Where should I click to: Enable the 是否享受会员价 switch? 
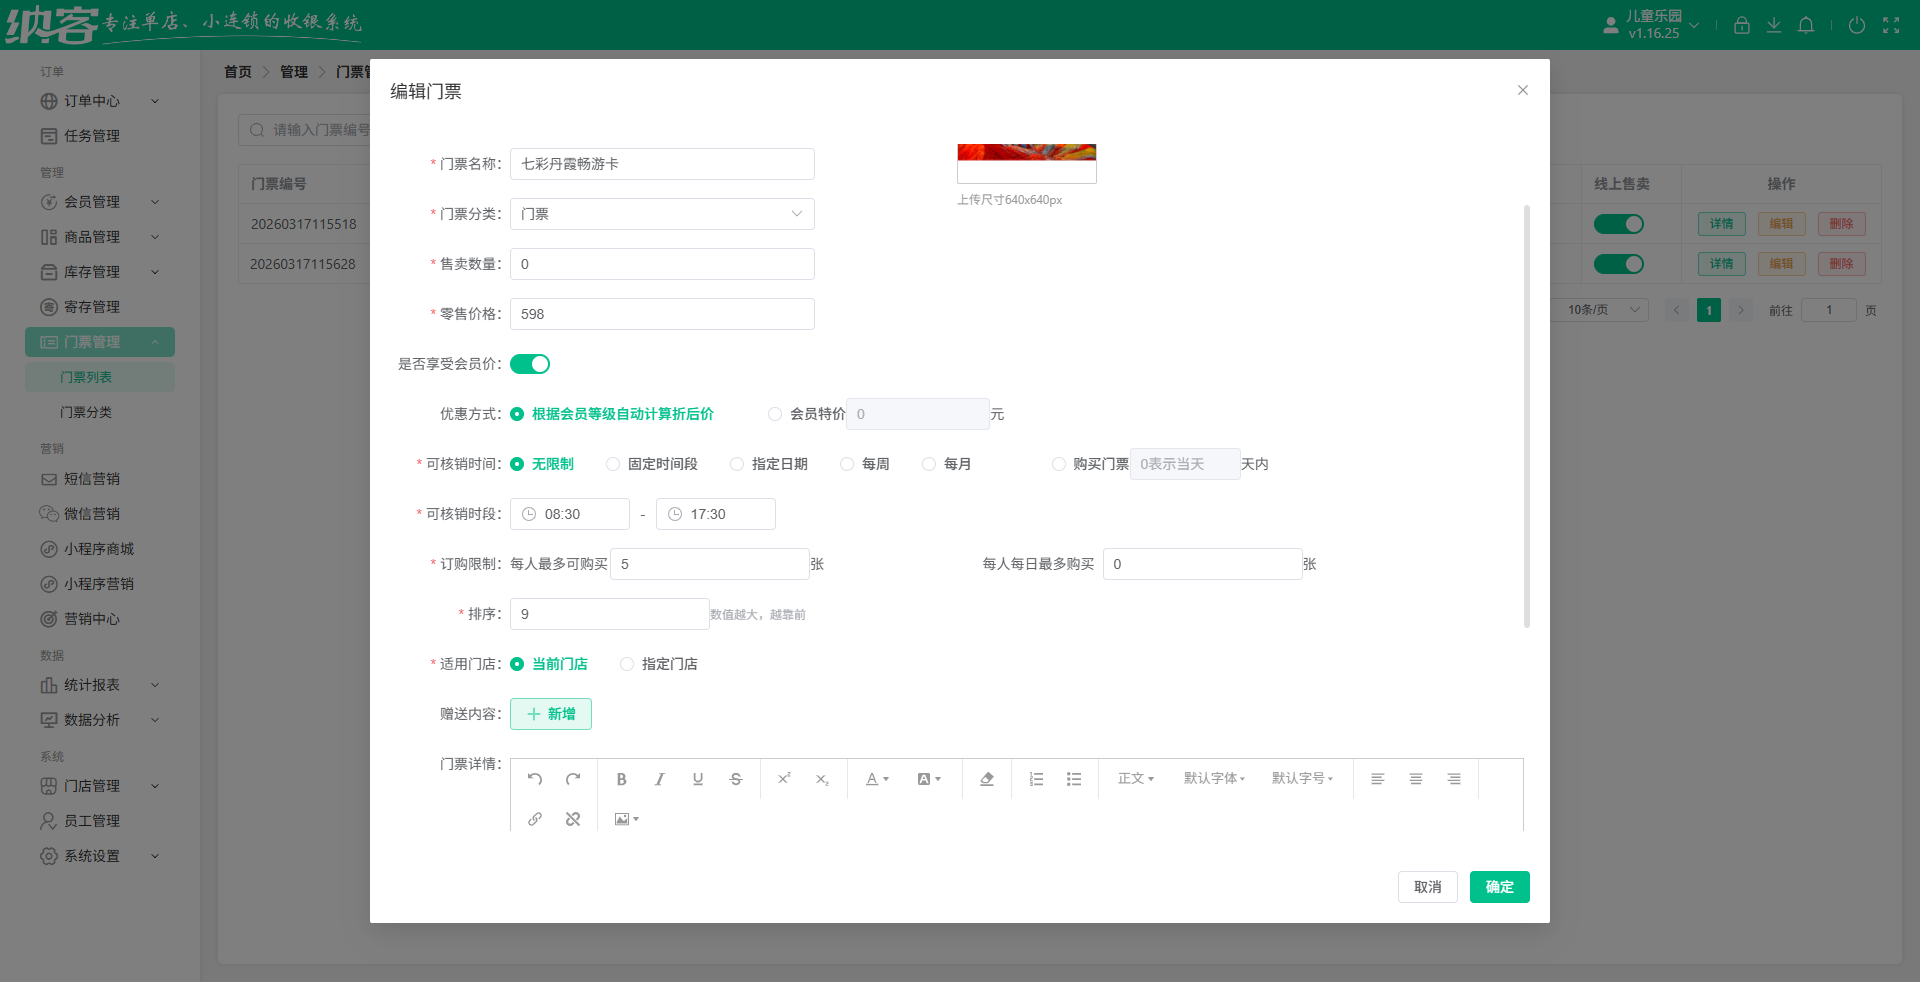tap(530, 364)
